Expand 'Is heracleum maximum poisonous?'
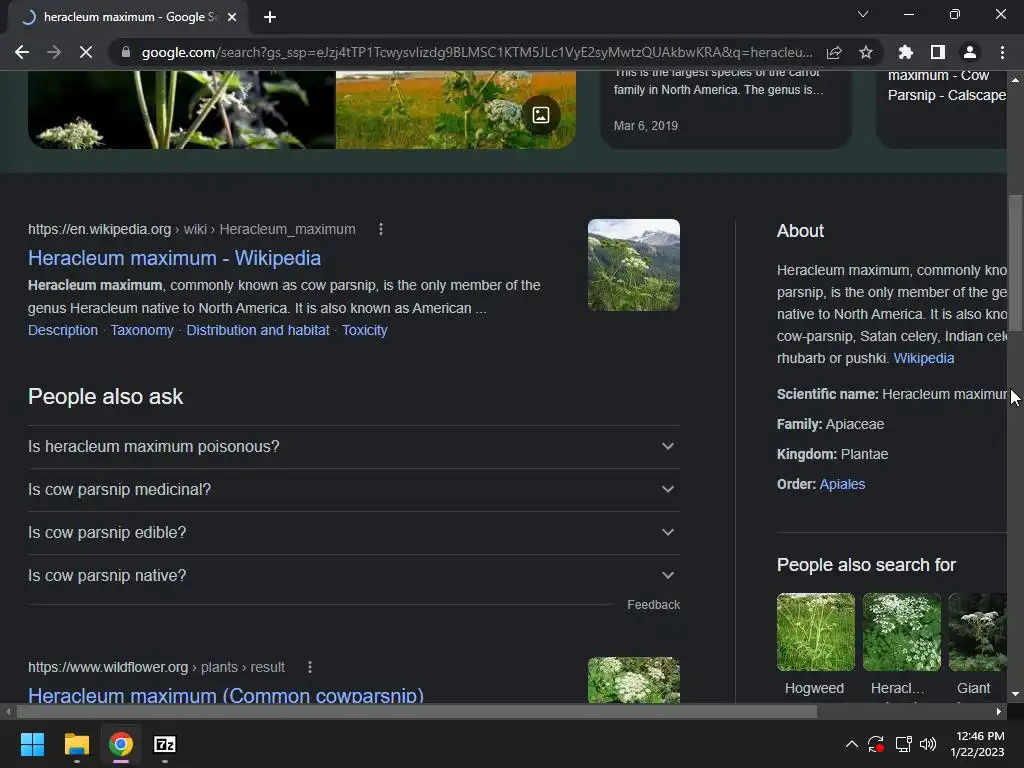Viewport: 1024px width, 768px height. 353,447
